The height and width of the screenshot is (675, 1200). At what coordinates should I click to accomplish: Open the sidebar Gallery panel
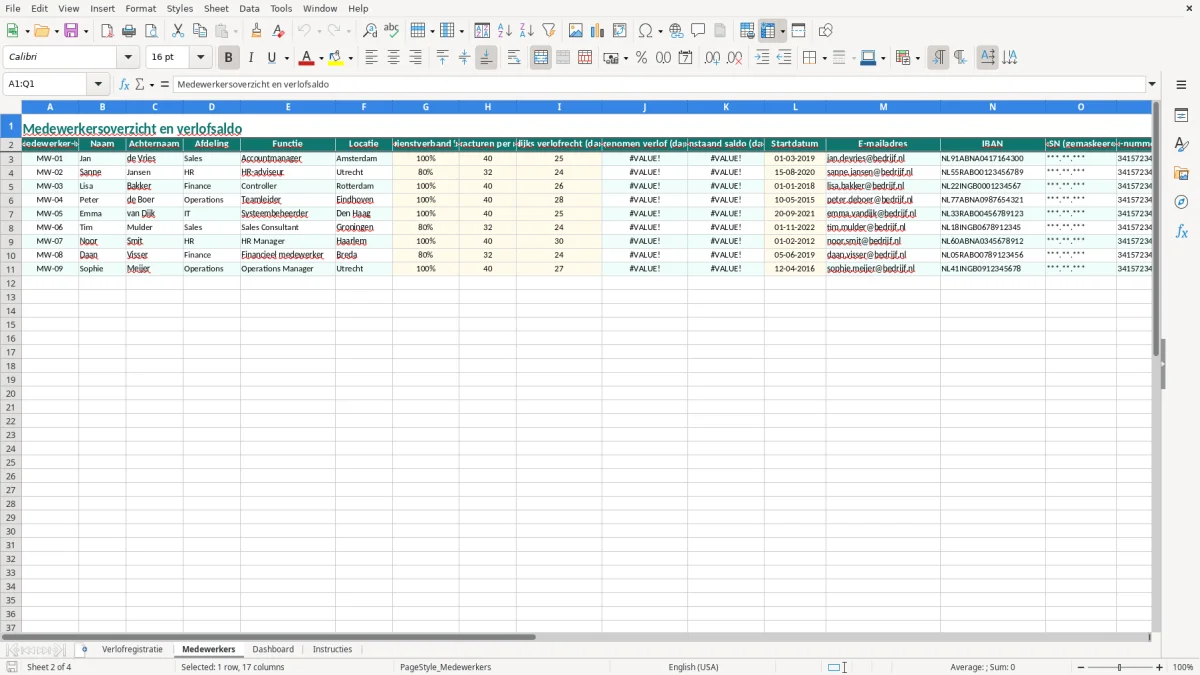click(1181, 174)
